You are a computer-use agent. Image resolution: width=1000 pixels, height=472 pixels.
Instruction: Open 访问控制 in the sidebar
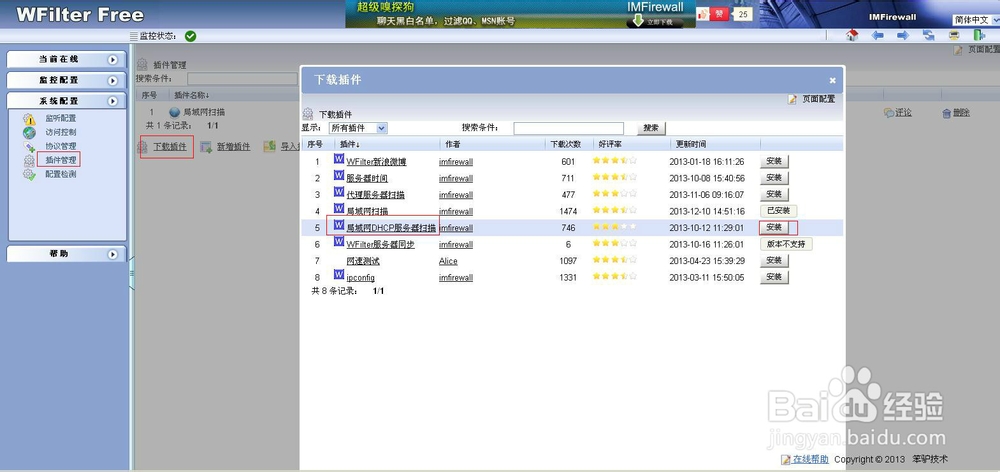61,133
